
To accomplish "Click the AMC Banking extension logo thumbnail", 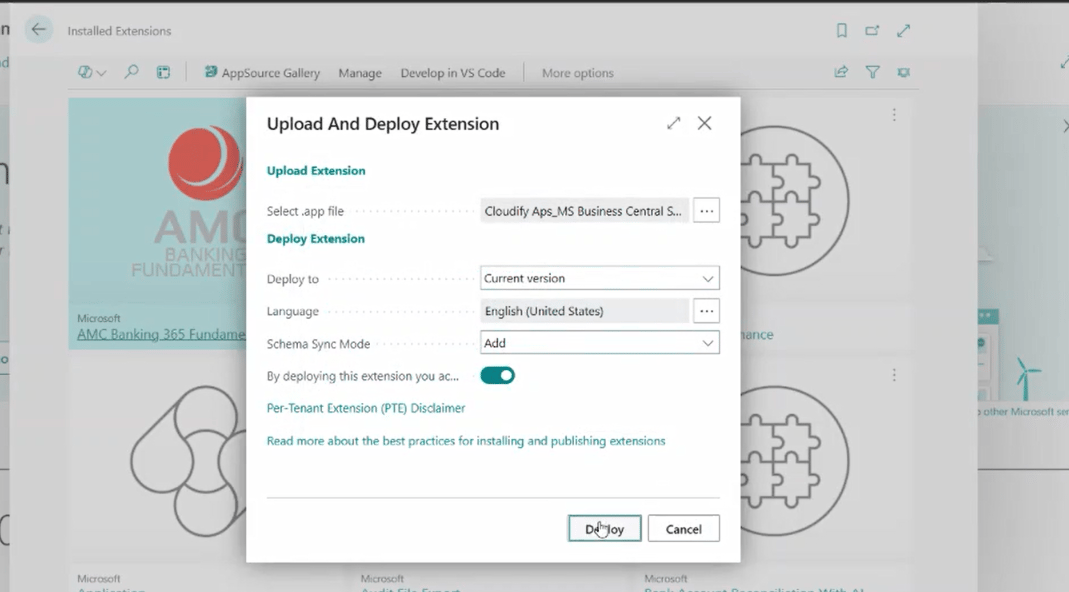I will [x=157, y=201].
